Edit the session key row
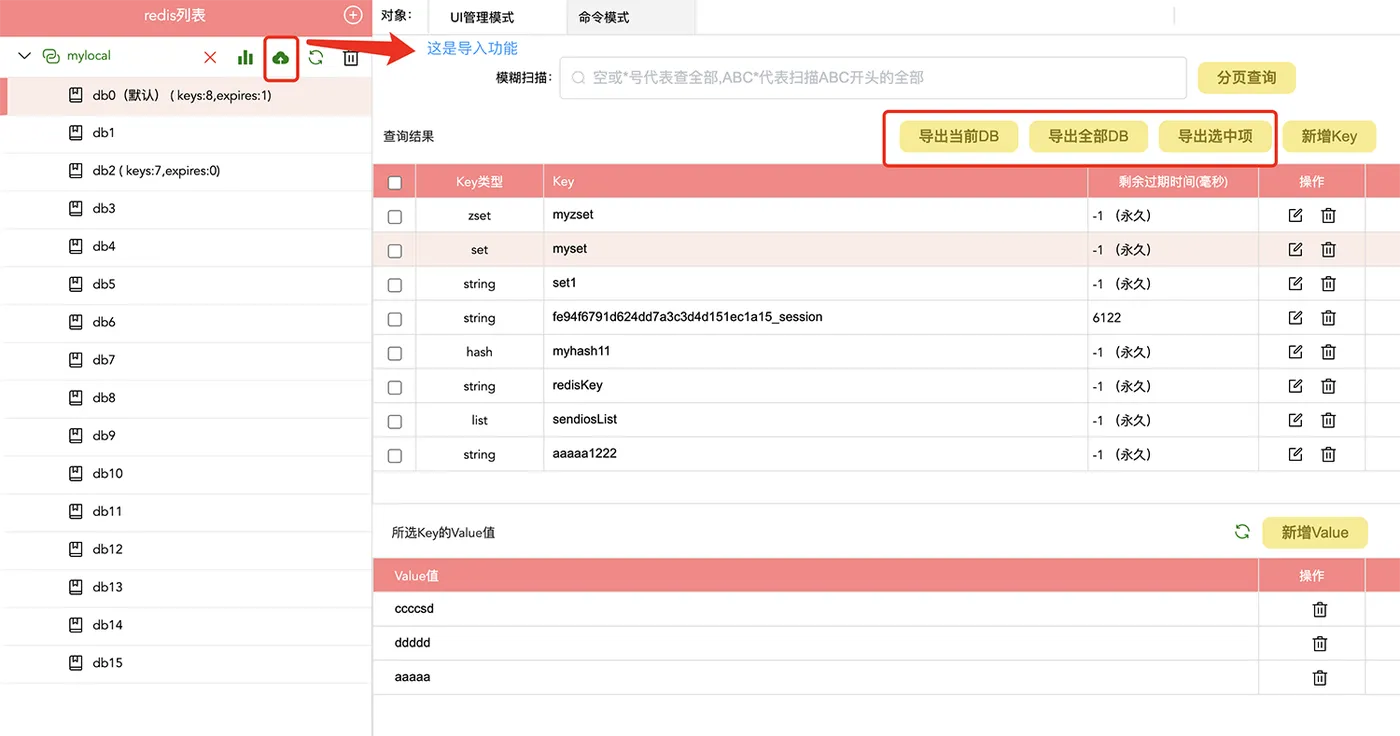 tap(1296, 318)
